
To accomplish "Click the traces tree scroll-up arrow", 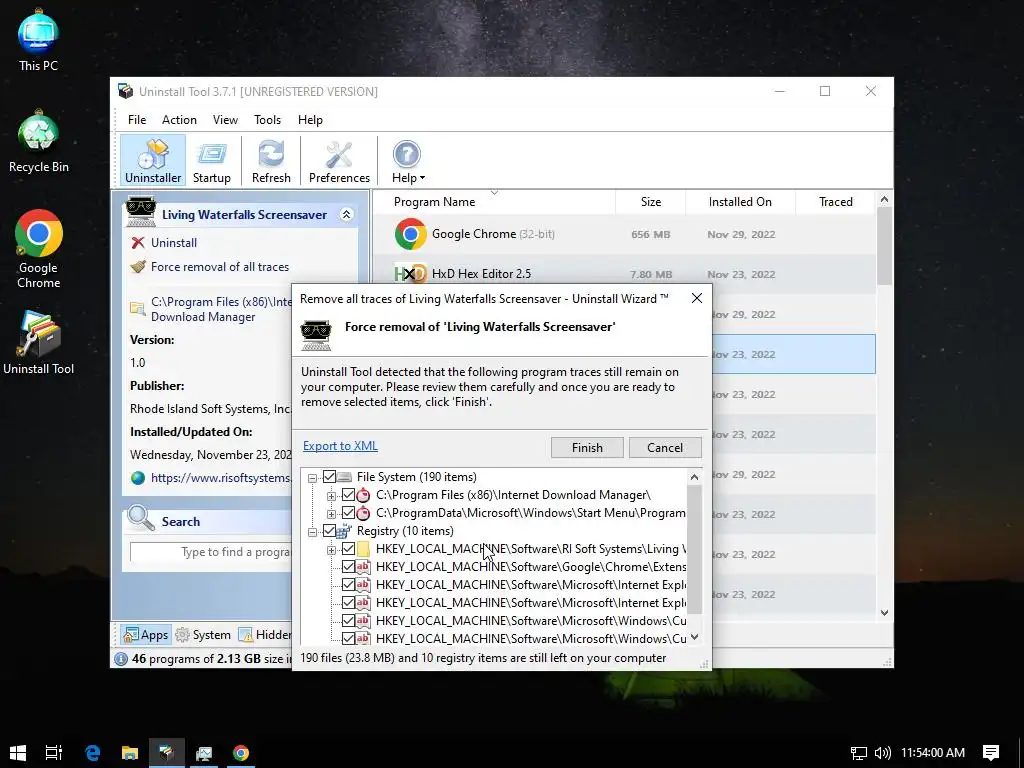I will pos(694,477).
